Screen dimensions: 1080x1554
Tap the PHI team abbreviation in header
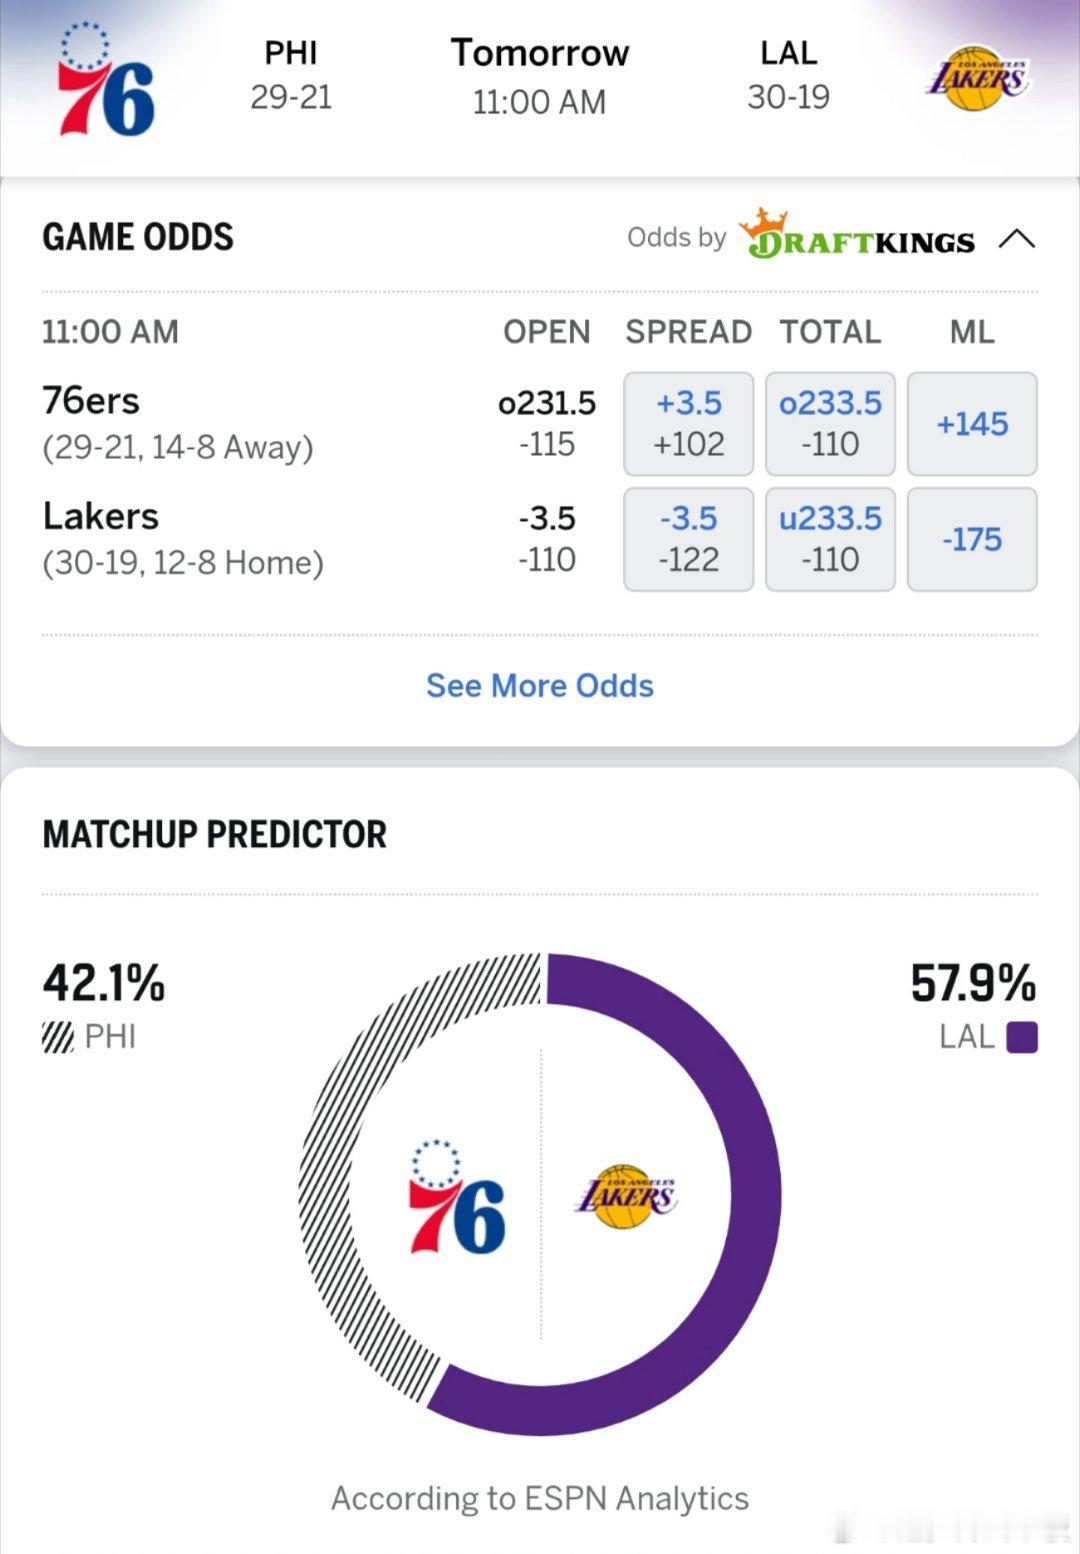click(291, 52)
